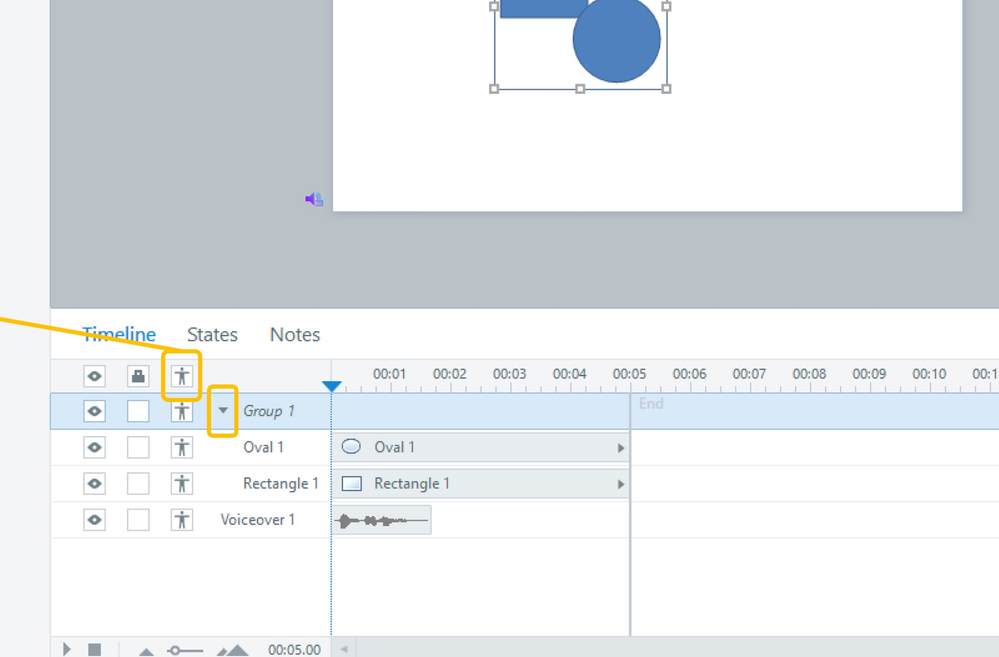Click the accessibility icon for Group 1
Viewport: 999px width, 657px height.
point(182,411)
